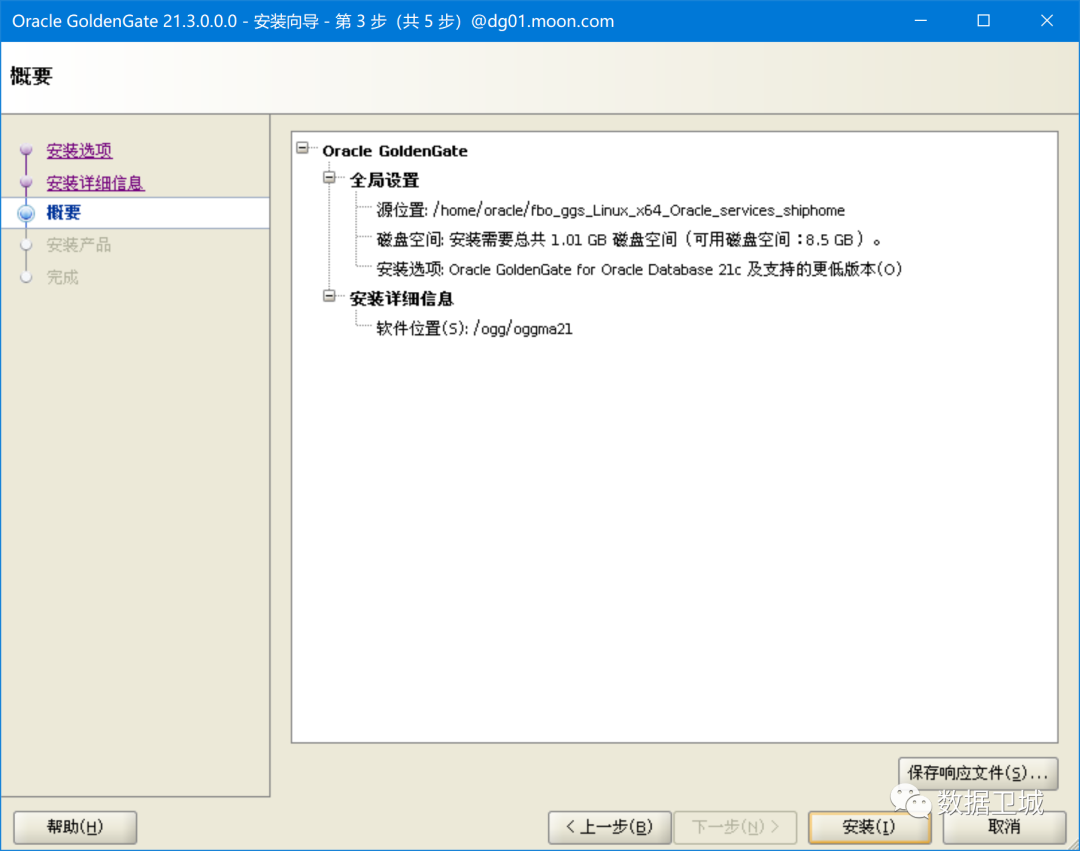This screenshot has height=851, width=1080.
Task: Select the 磁盘空间 requirement row
Action: pos(628,240)
